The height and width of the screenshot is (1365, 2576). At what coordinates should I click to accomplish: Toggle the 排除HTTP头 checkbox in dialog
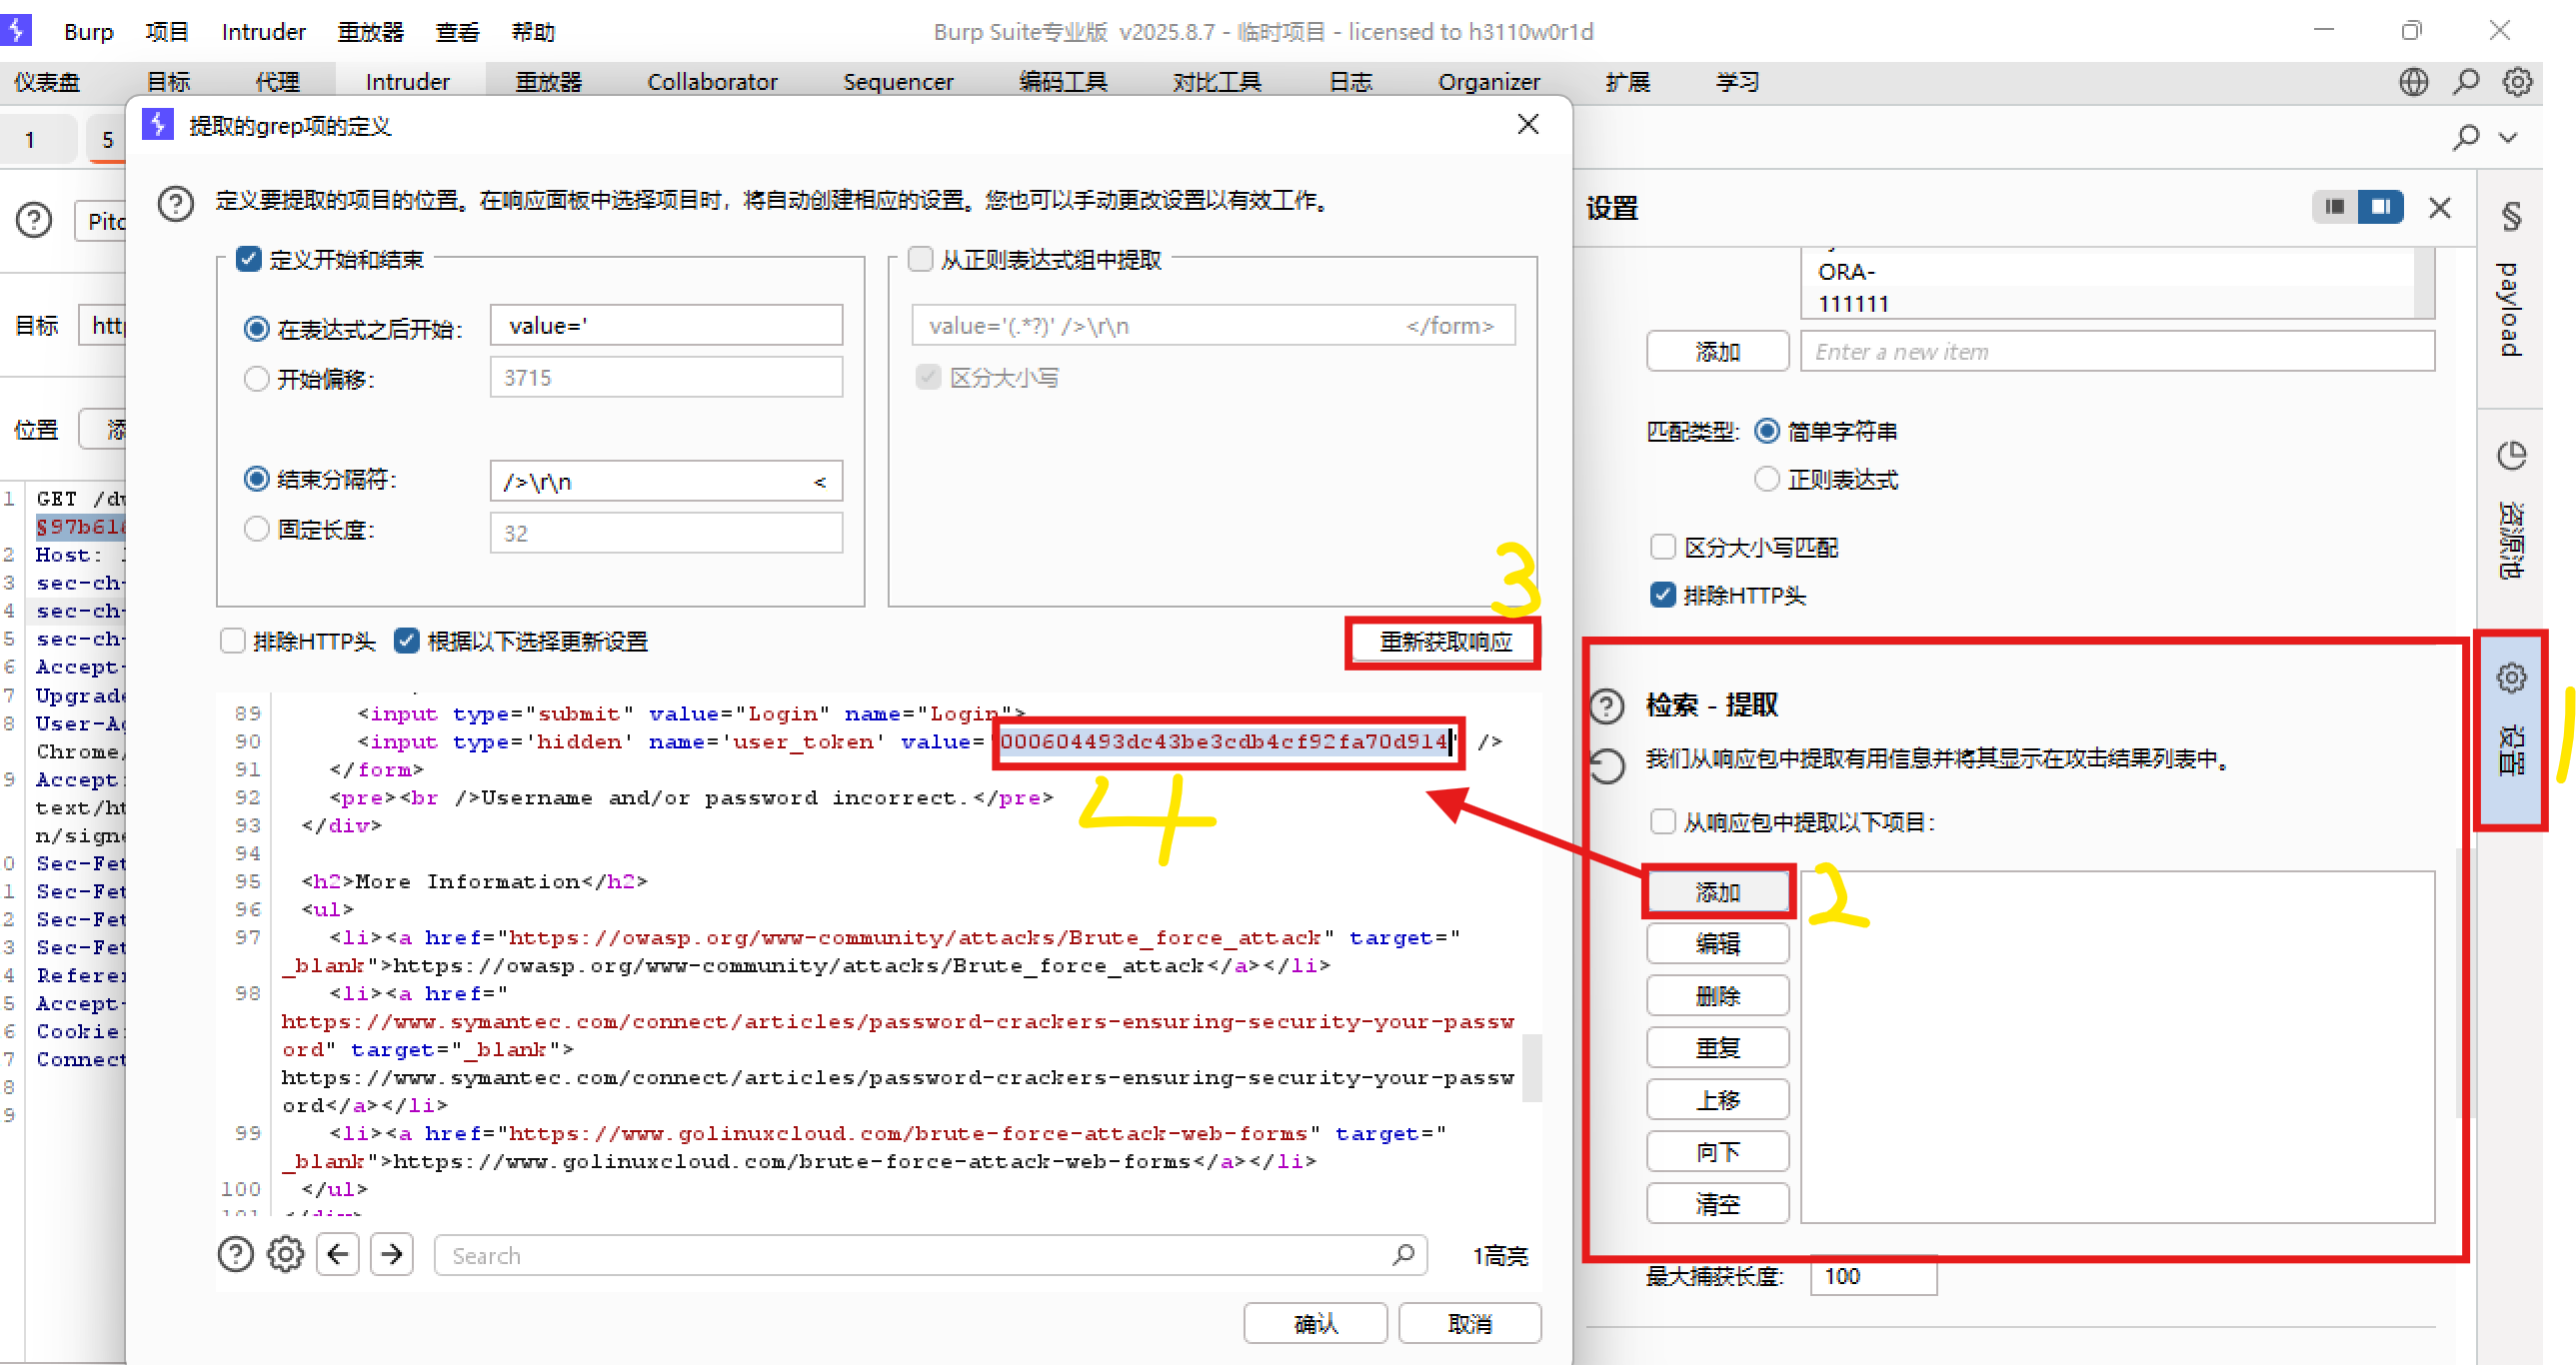pyautogui.click(x=233, y=641)
